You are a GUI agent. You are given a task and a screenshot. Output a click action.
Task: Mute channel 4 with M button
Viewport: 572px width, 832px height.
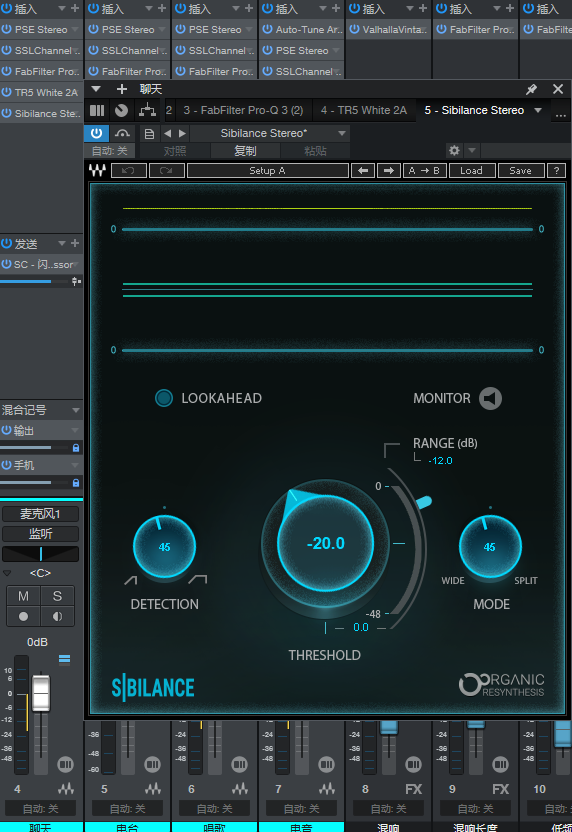(x=23, y=596)
